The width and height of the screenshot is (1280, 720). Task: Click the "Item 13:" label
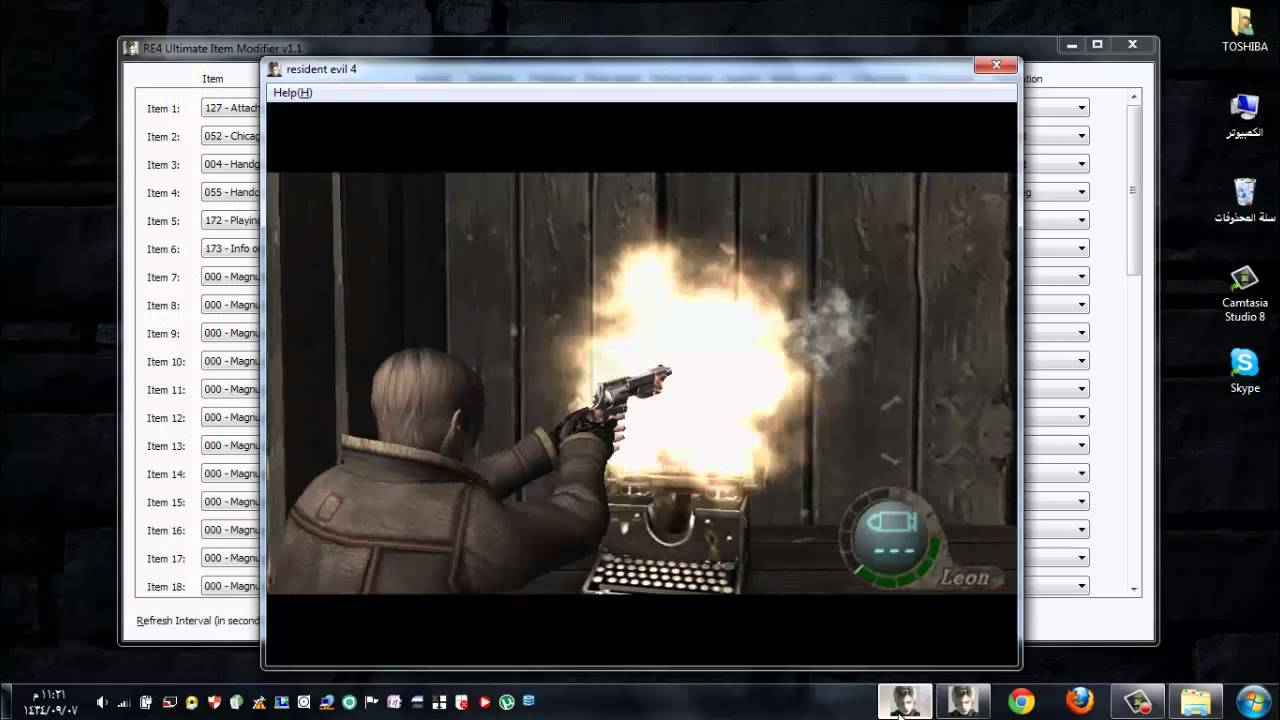[166, 446]
